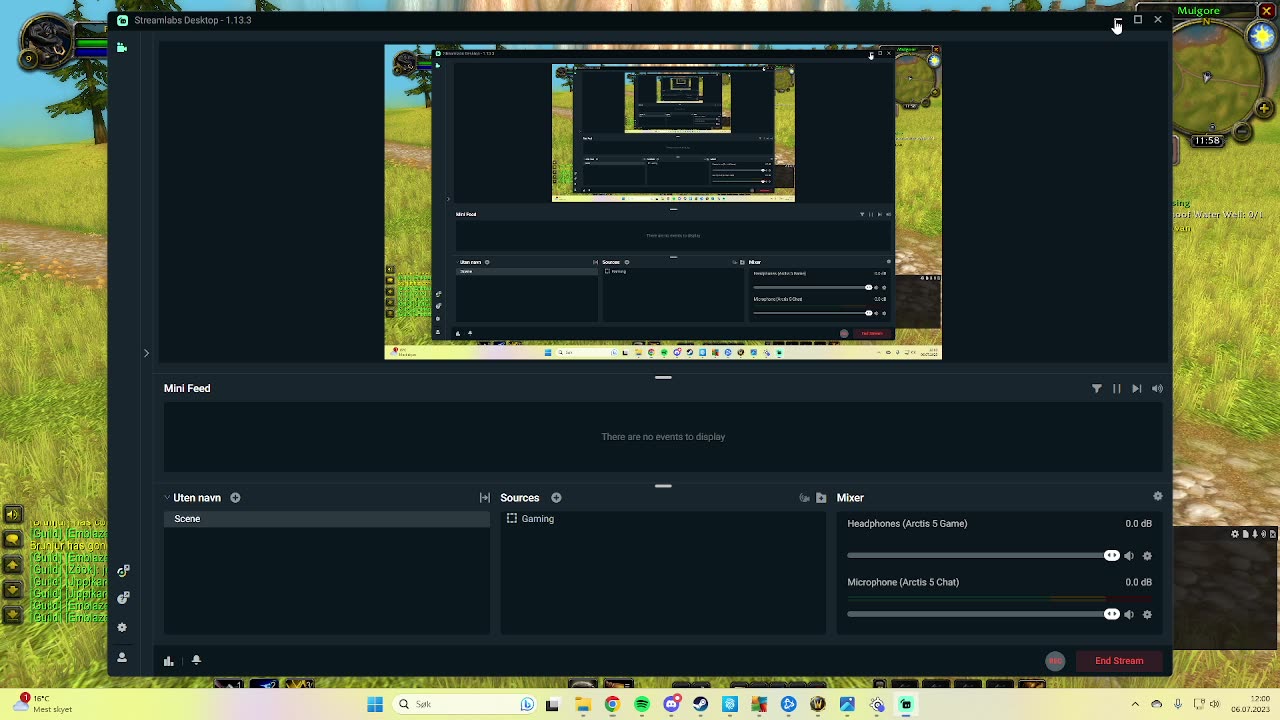Open the Uten navn scene collection dropdown
Image resolution: width=1280 pixels, height=720 pixels.
(x=193, y=497)
